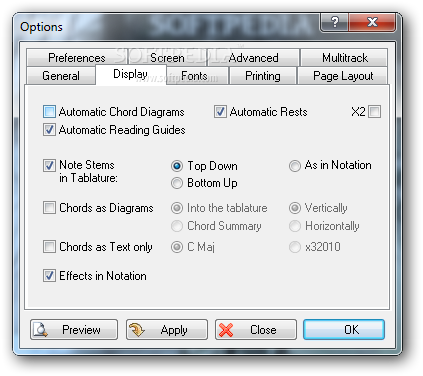Confirm settings with OK button
The image size is (423, 376).
pos(344,330)
